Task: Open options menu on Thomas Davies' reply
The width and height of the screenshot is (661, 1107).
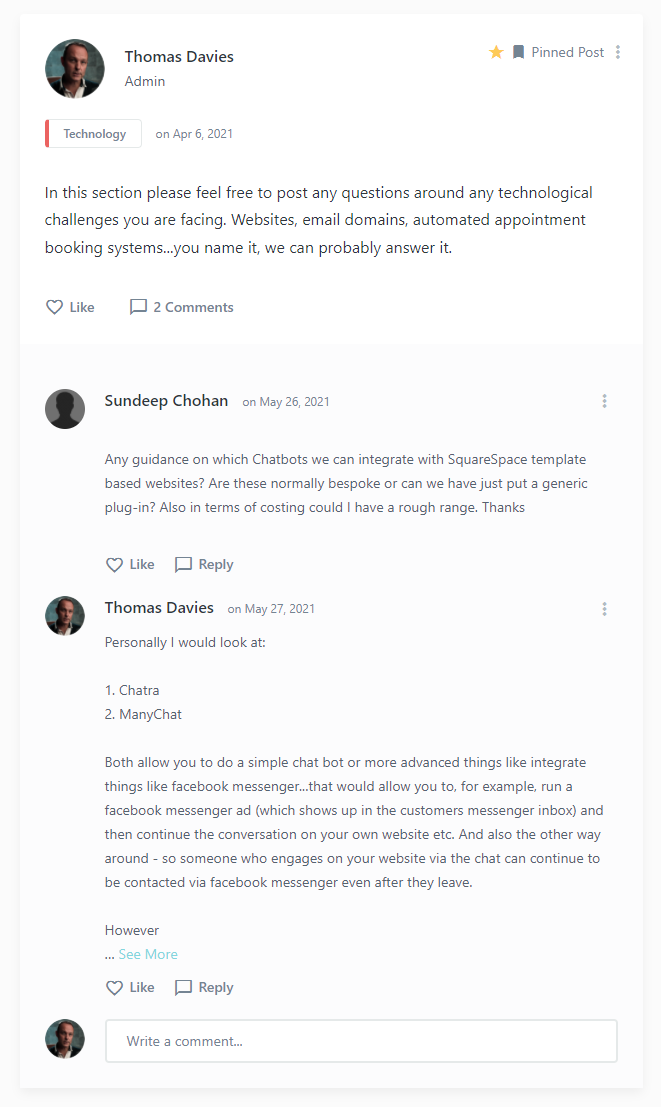Action: pyautogui.click(x=604, y=609)
